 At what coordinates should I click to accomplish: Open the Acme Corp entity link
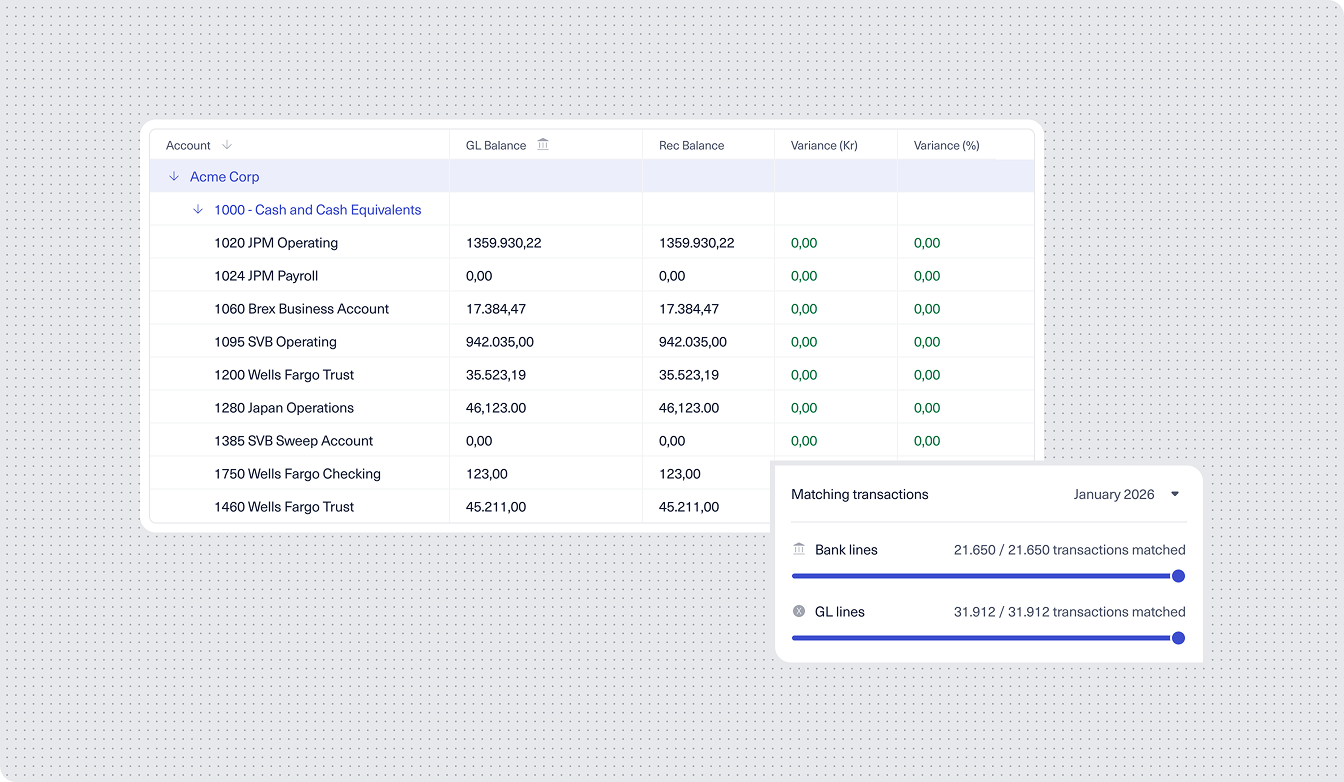pyautogui.click(x=225, y=177)
